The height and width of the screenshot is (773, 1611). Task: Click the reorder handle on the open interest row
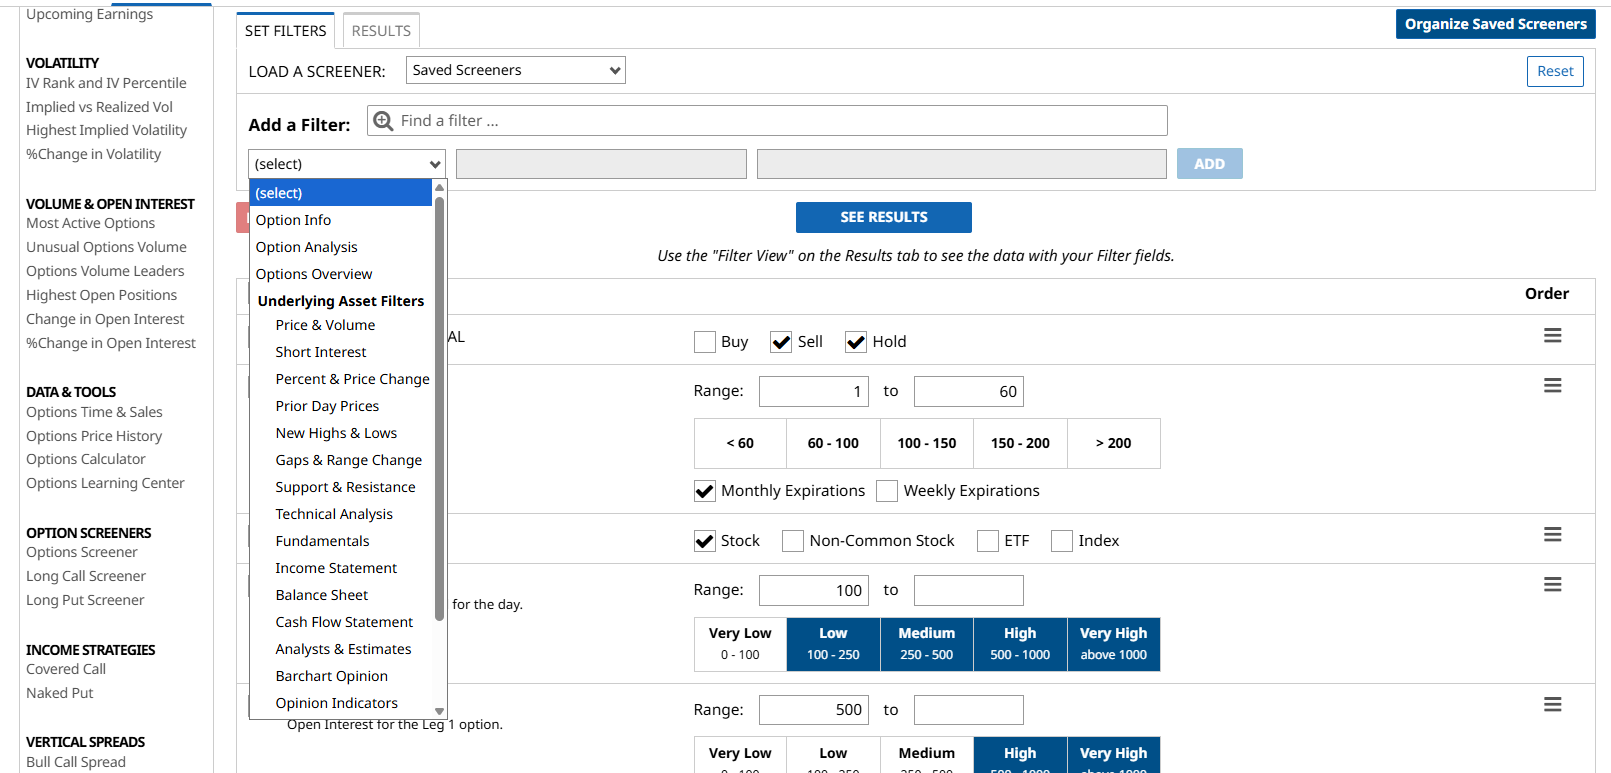[x=1552, y=705]
